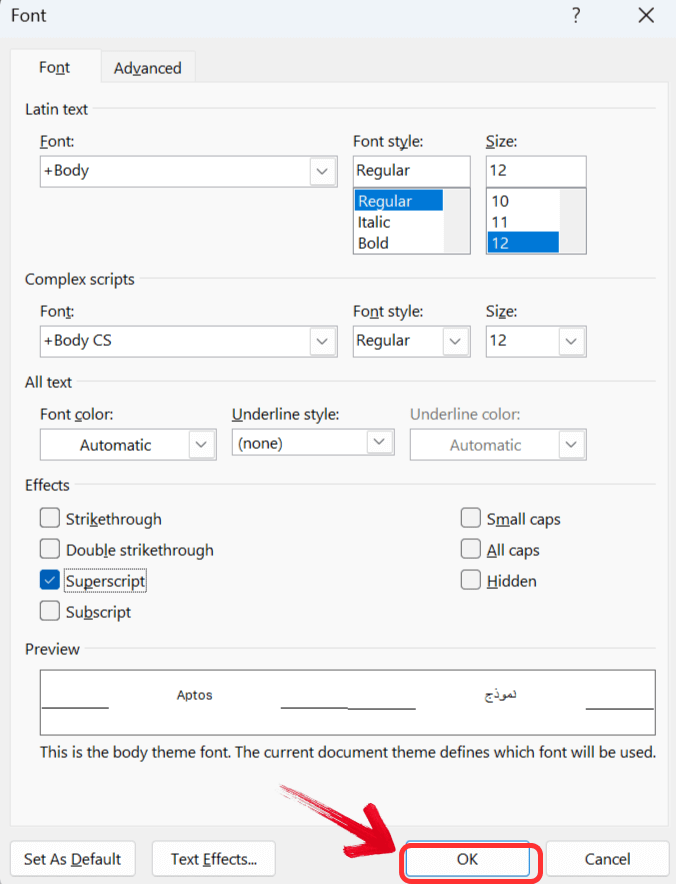
Task: Open the Font color picker dropdown
Action: (201, 444)
